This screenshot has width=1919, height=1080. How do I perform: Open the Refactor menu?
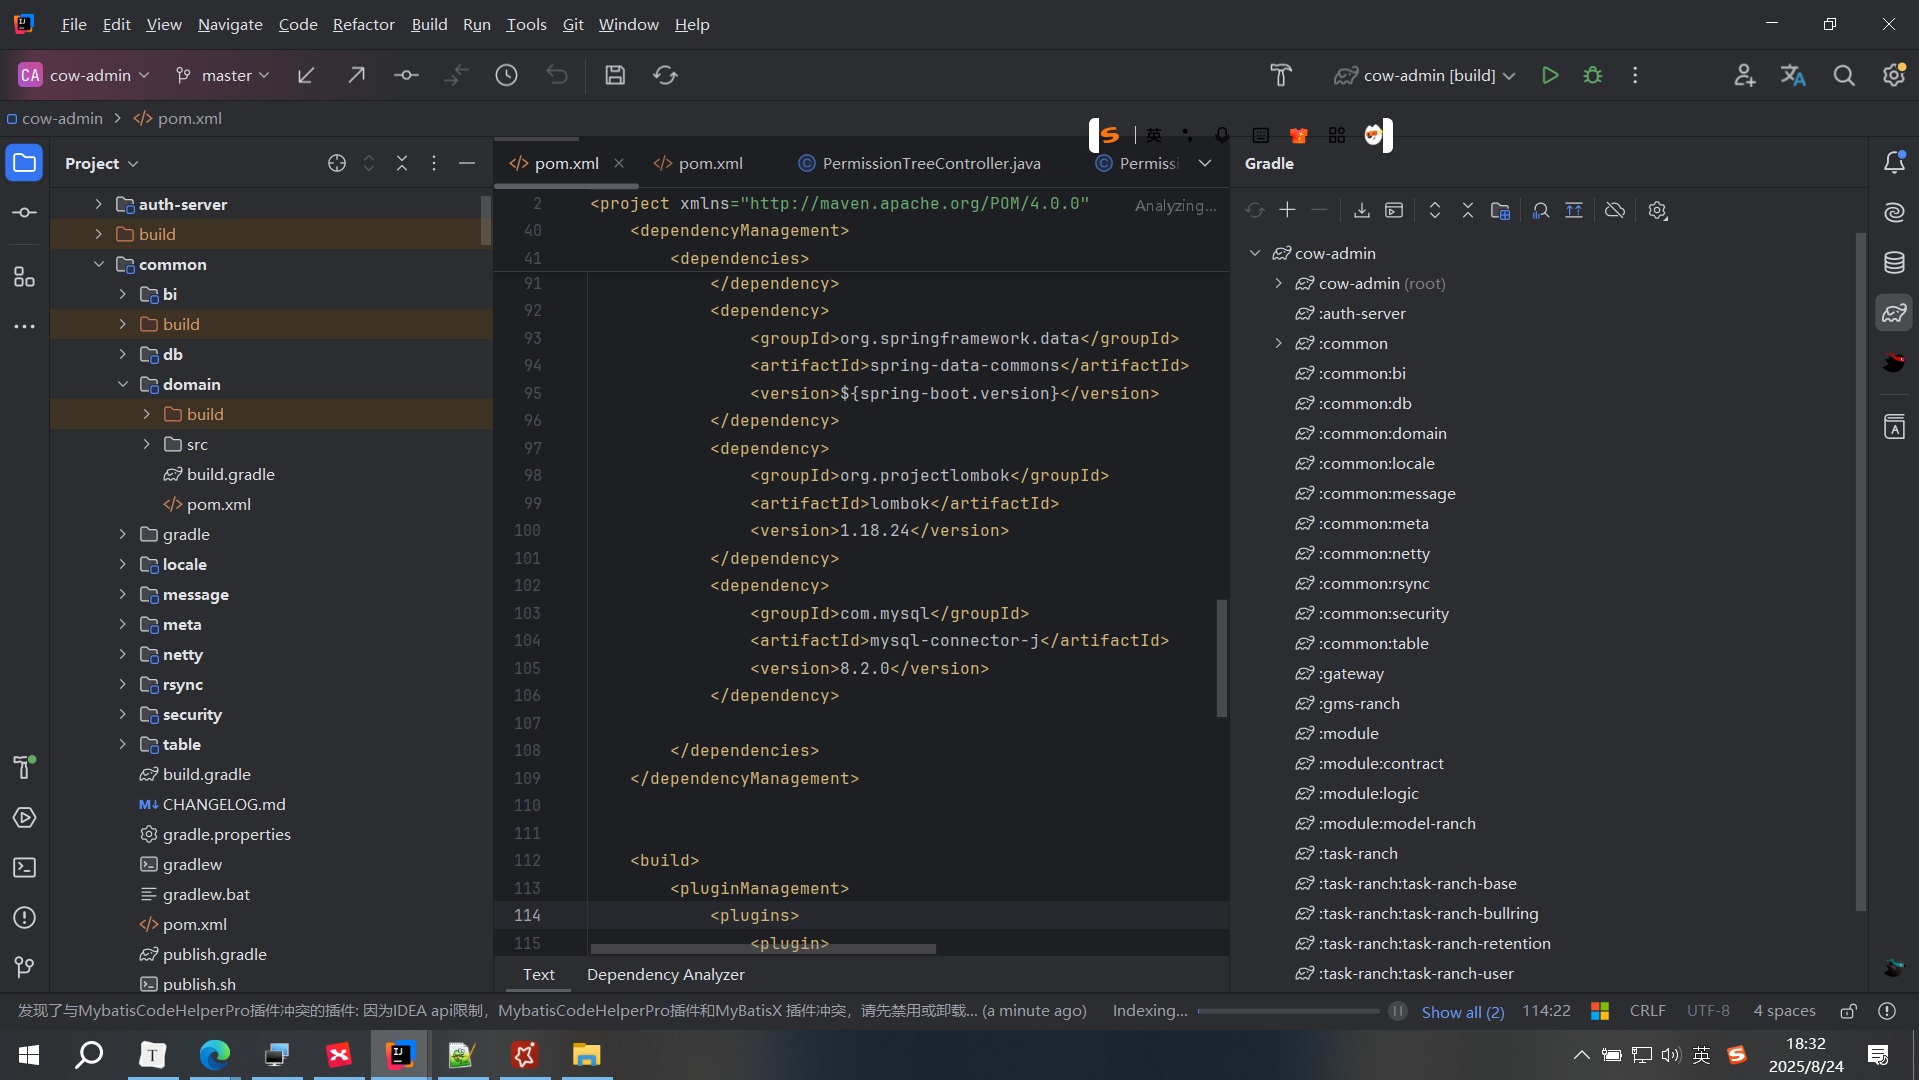pos(363,24)
